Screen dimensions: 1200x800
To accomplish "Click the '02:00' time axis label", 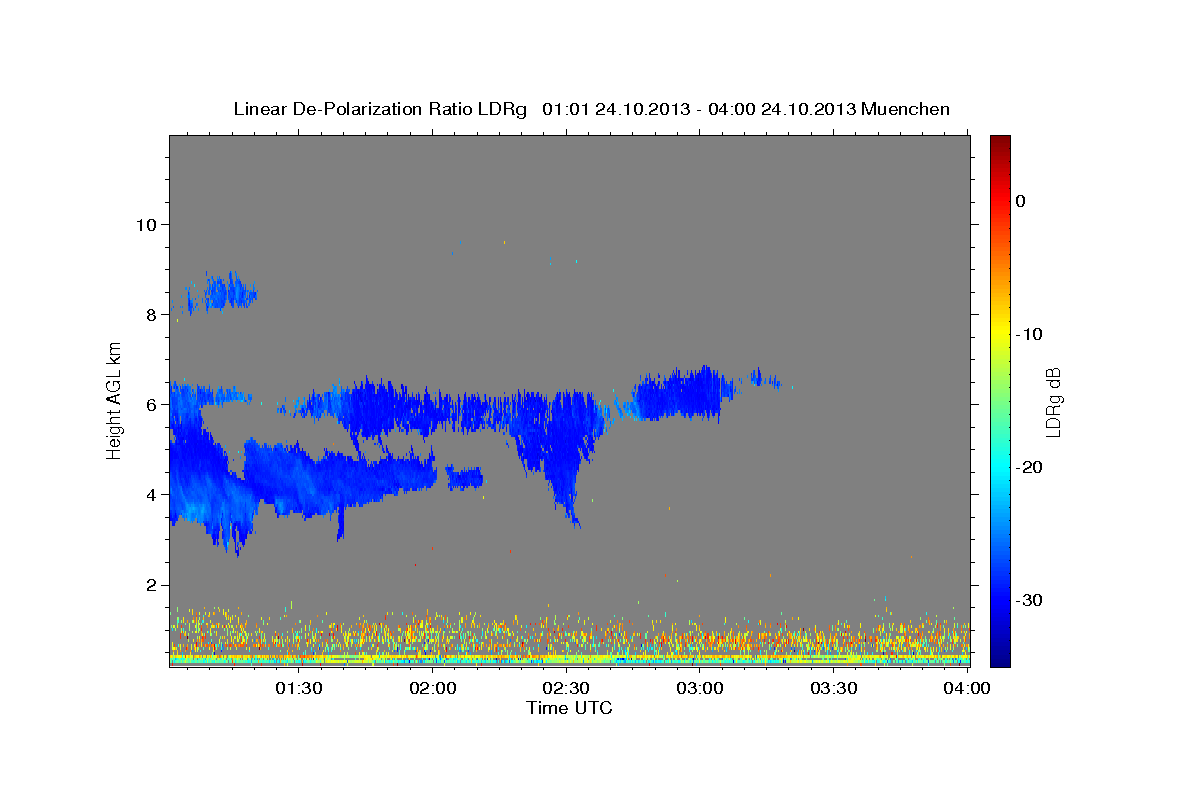I will point(433,688).
